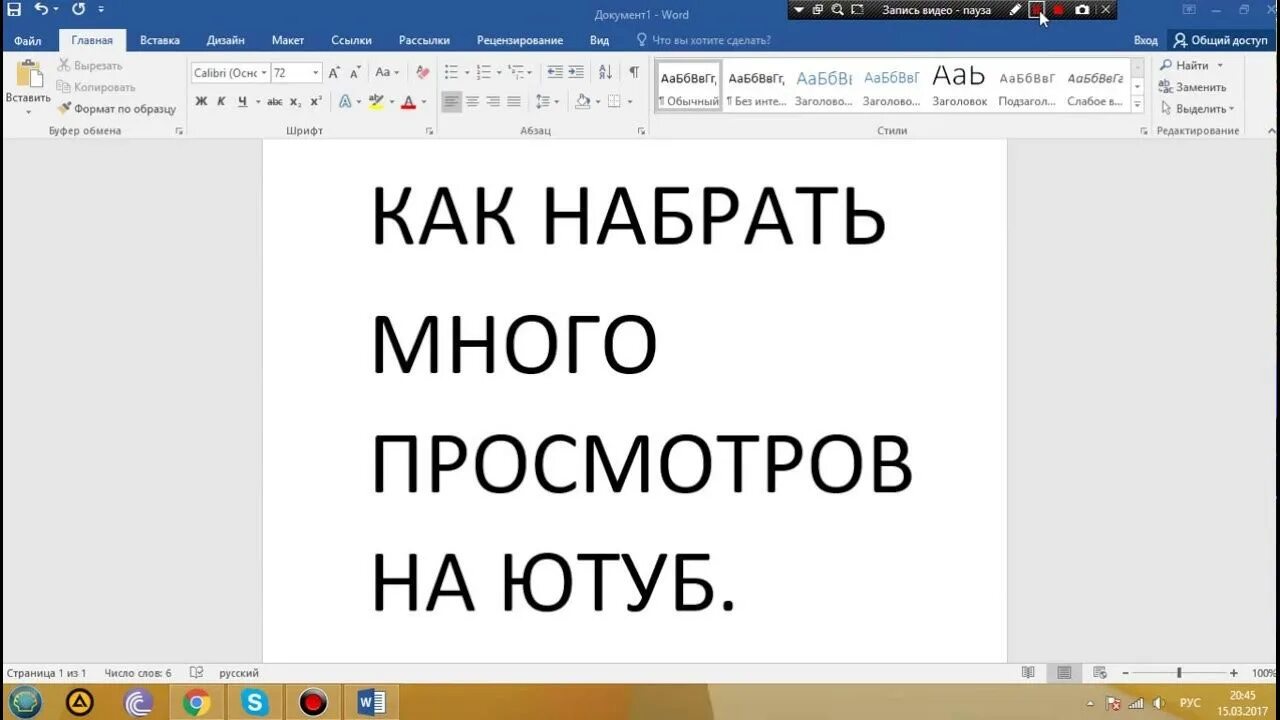Click the camera snapshot icon in recorder bar
This screenshot has height=720, width=1280.
1082,10
